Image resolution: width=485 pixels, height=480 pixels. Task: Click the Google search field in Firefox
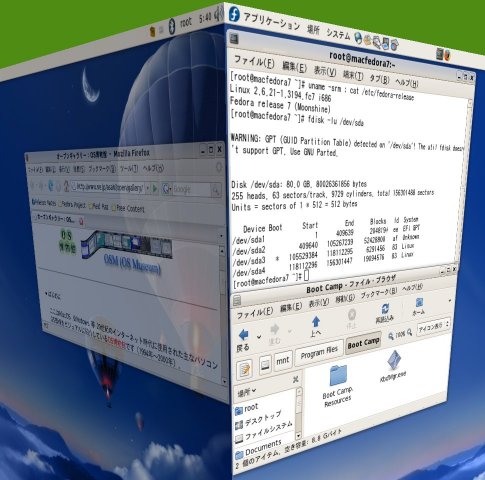191,190
